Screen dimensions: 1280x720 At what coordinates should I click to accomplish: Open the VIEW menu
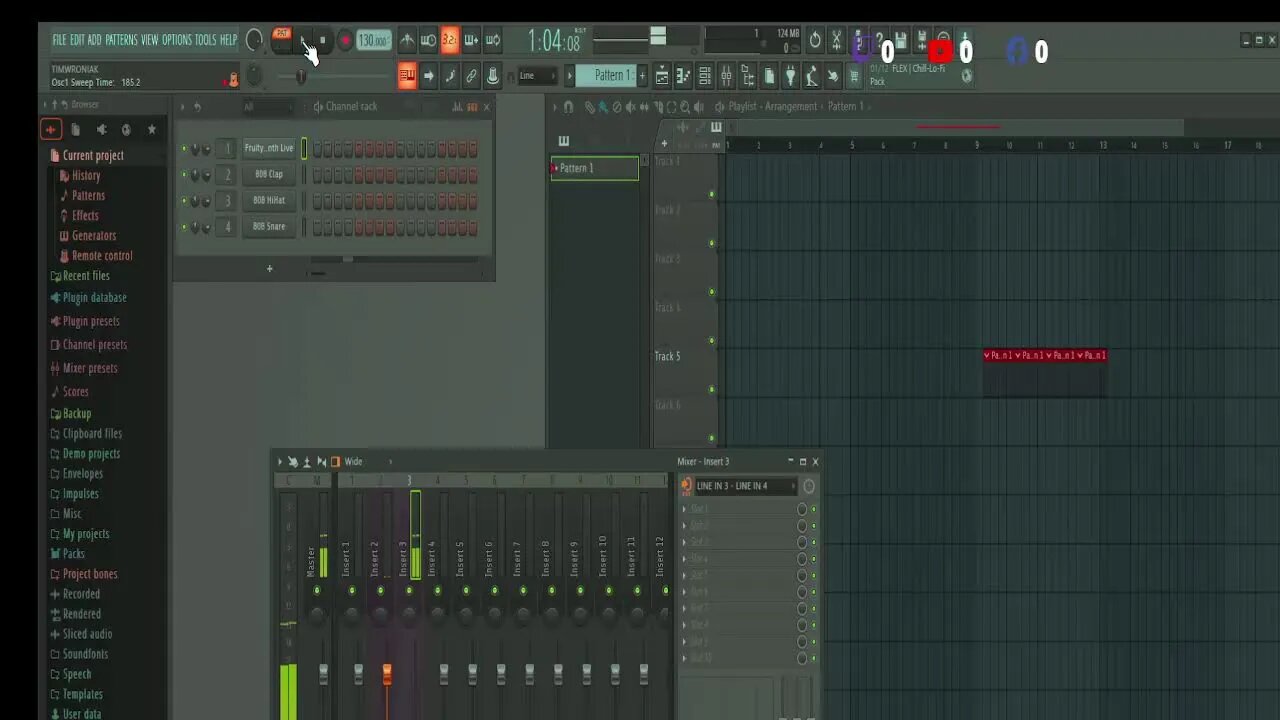point(149,40)
